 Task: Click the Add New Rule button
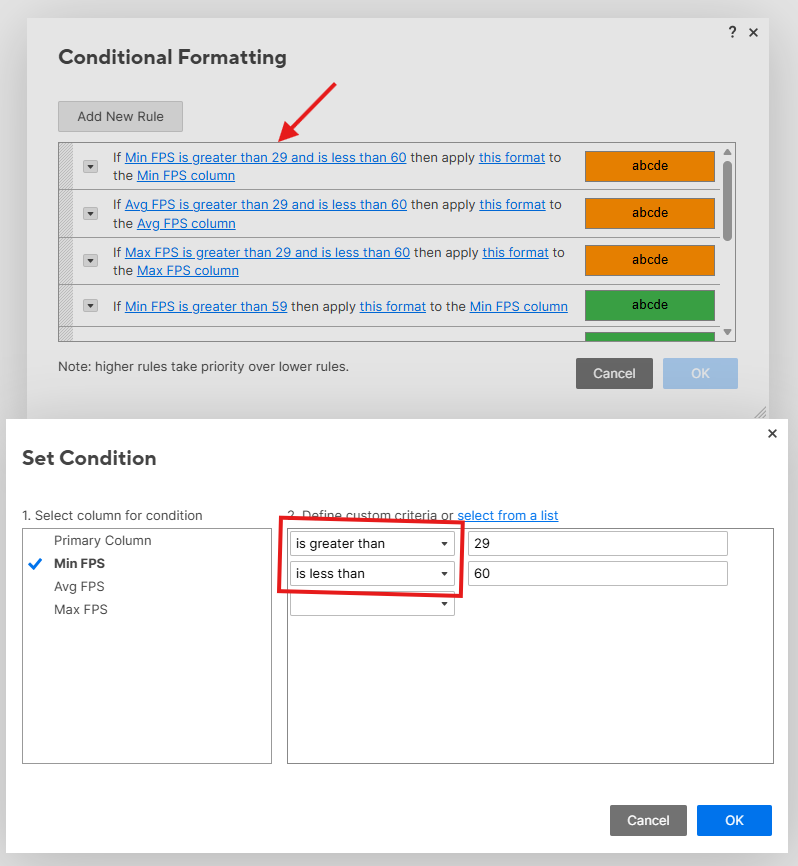tap(120, 117)
